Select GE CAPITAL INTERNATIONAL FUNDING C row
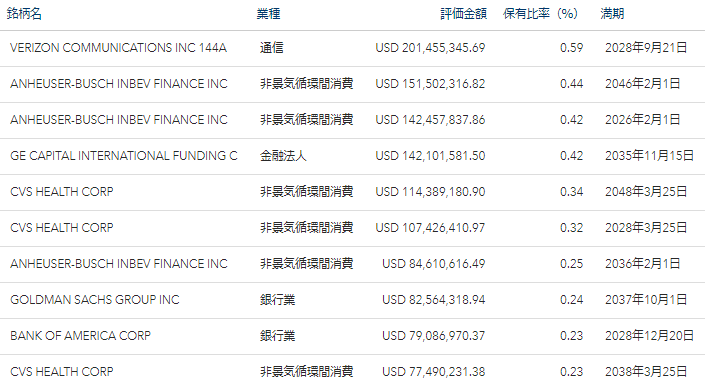The width and height of the screenshot is (718, 387). (x=352, y=156)
